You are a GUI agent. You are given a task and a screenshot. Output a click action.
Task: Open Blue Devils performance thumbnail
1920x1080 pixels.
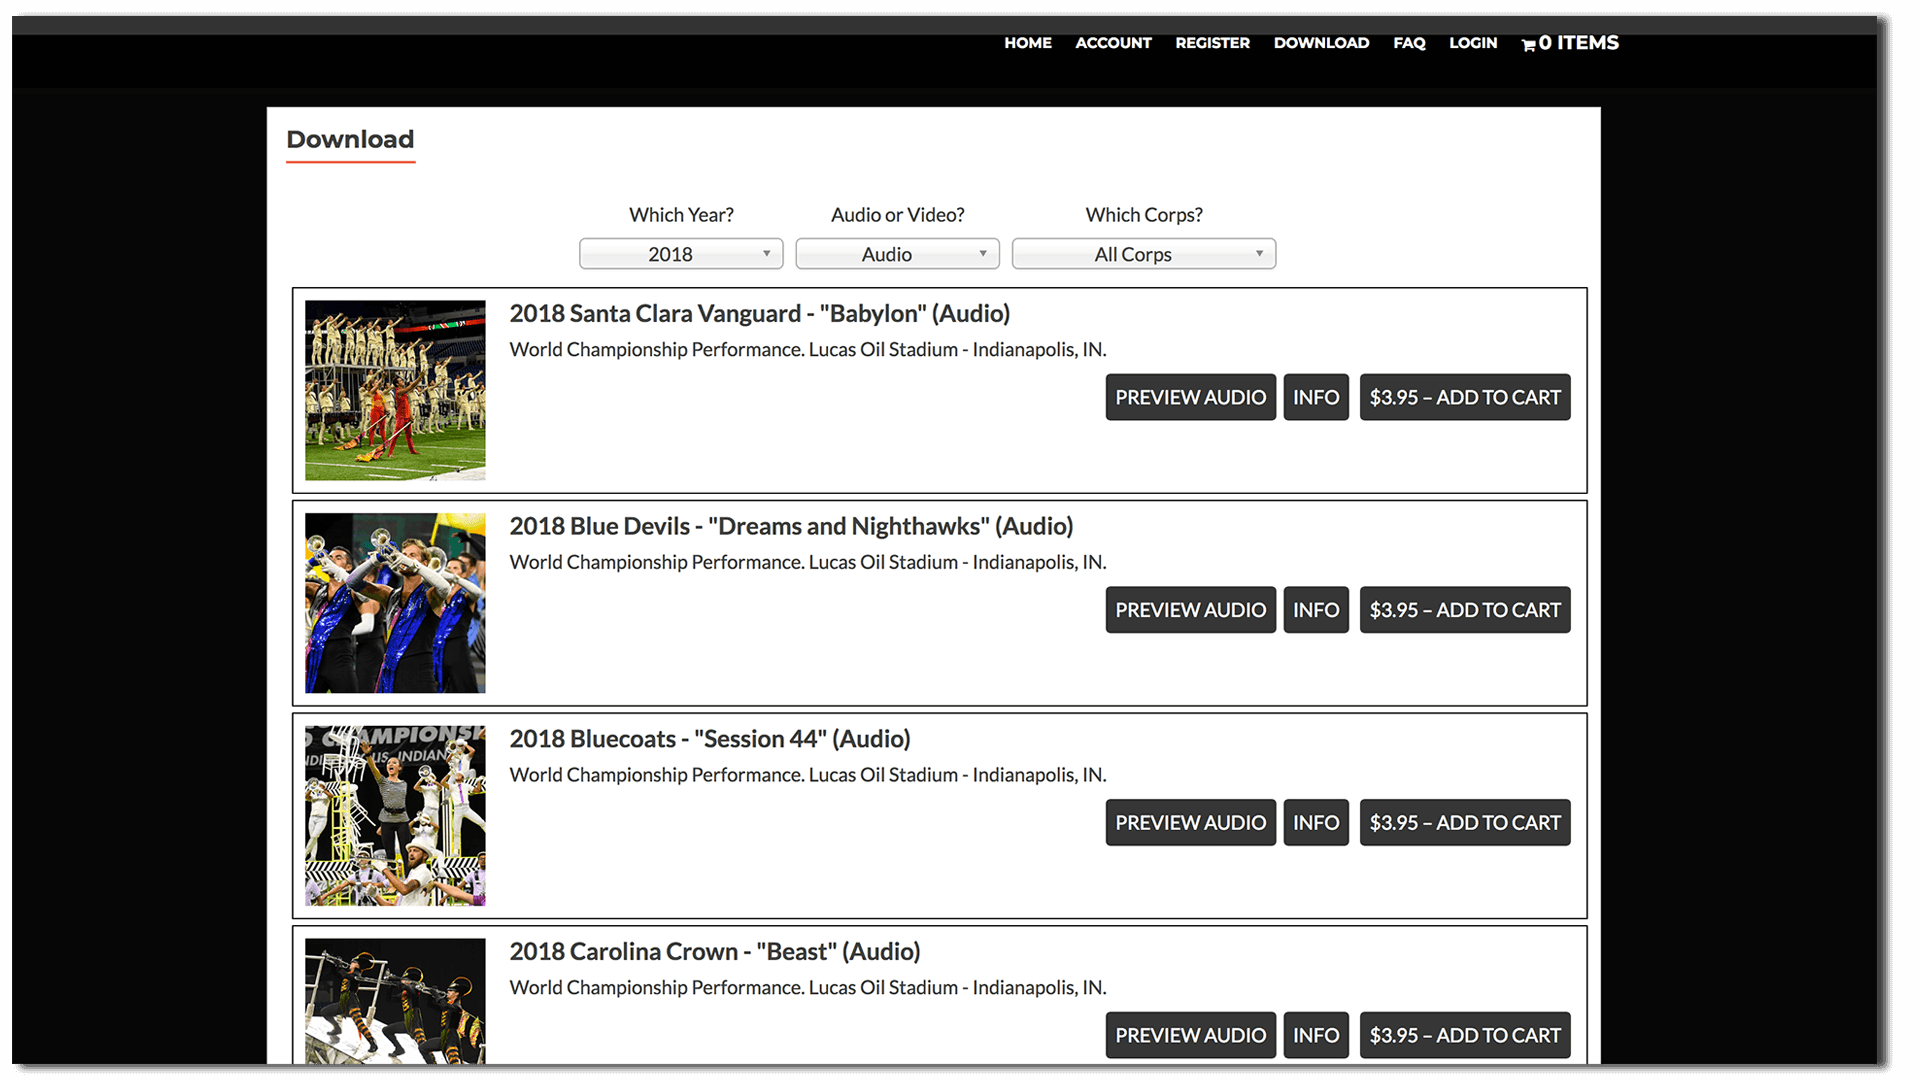tap(395, 603)
